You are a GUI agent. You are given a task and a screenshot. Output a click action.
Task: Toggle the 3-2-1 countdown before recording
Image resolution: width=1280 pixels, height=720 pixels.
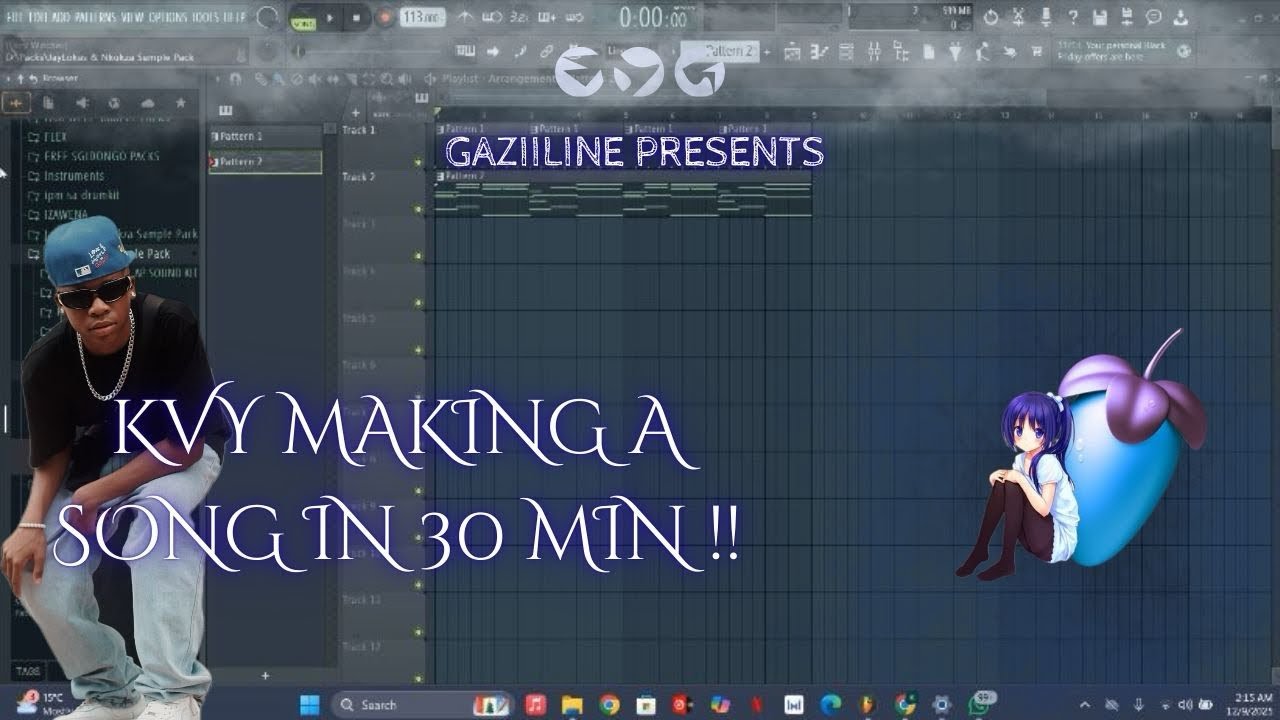coord(520,17)
